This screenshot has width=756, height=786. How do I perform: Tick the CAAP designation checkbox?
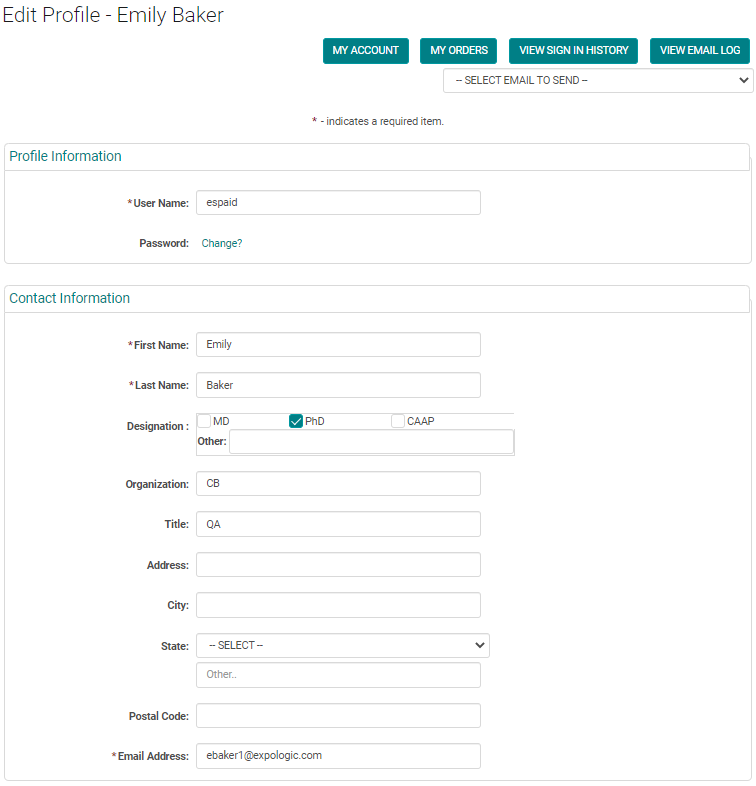click(x=398, y=421)
